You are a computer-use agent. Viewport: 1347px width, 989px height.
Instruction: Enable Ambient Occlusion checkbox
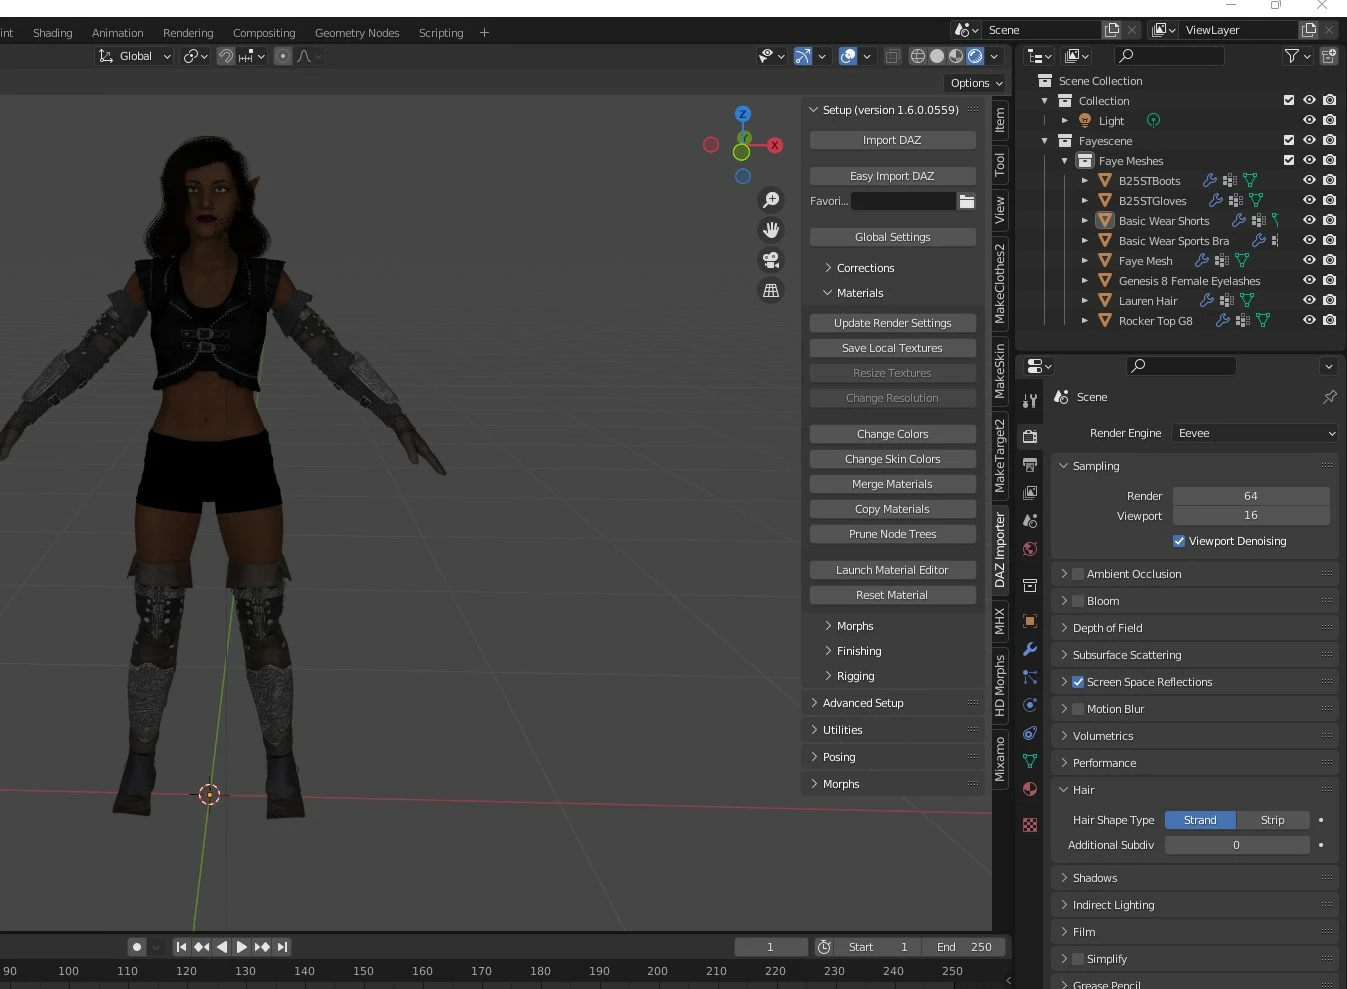(1078, 574)
